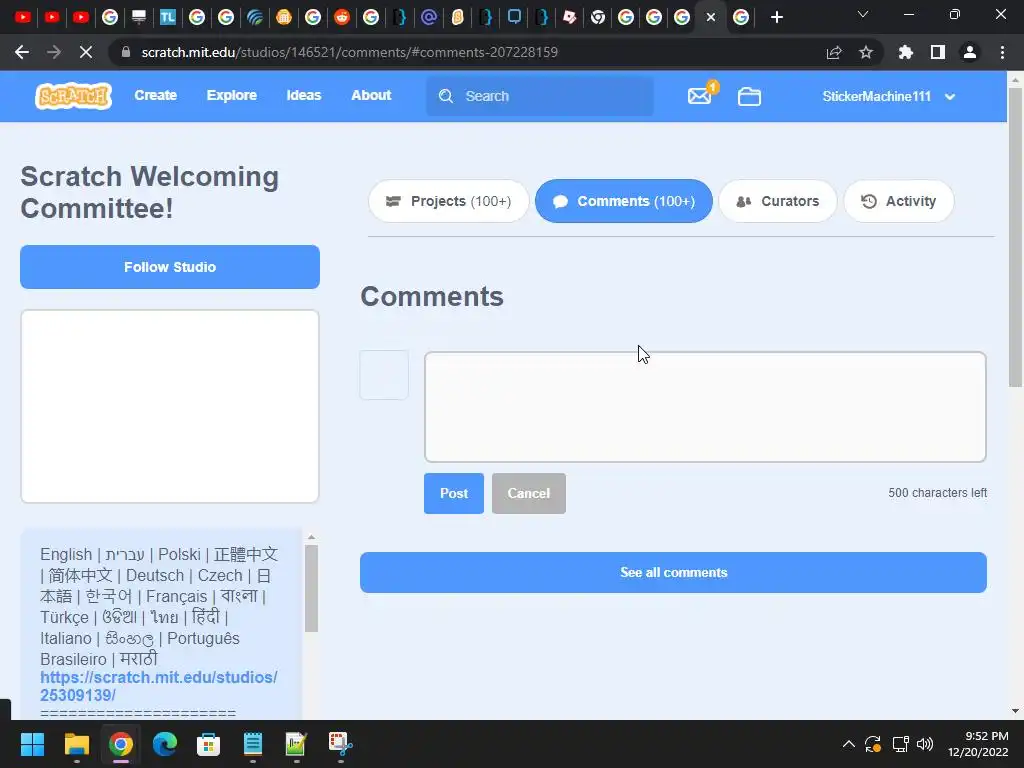Click the search magnifier icon
Screen dimensions: 1024x768
point(446,96)
